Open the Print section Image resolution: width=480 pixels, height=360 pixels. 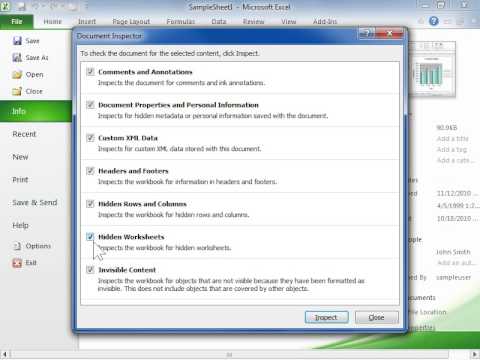click(x=20, y=180)
